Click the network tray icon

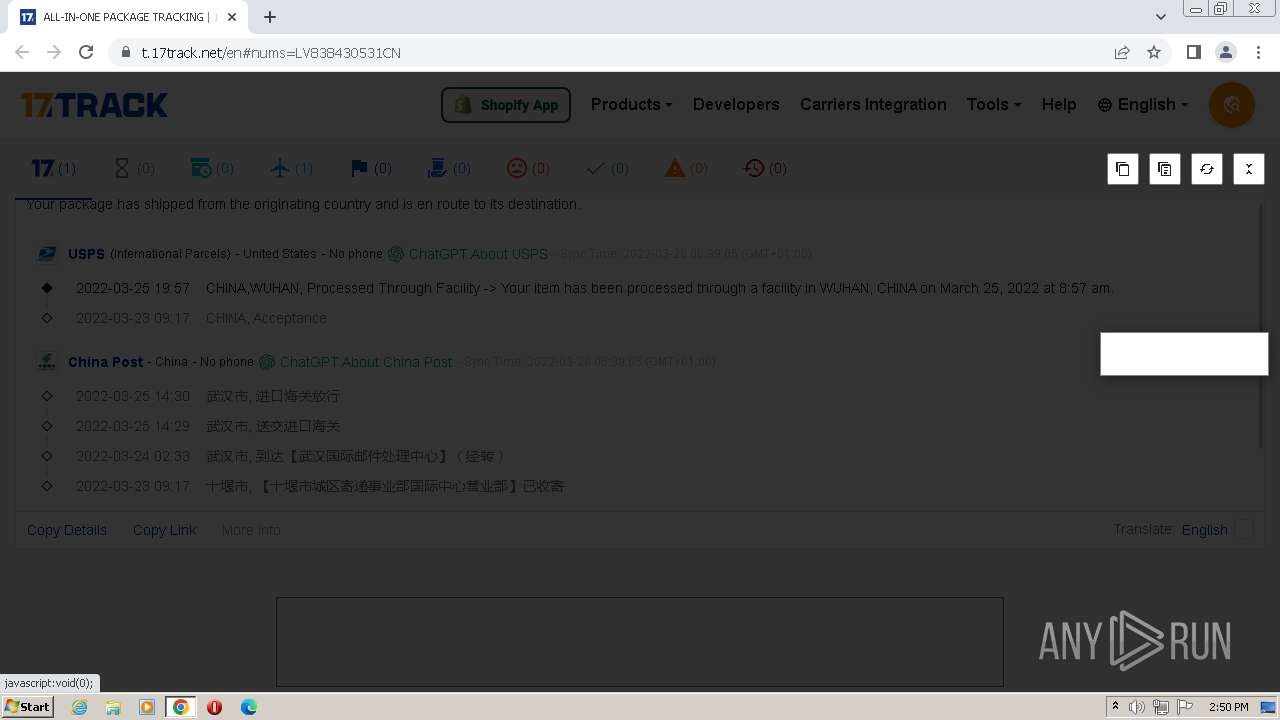(1161, 707)
